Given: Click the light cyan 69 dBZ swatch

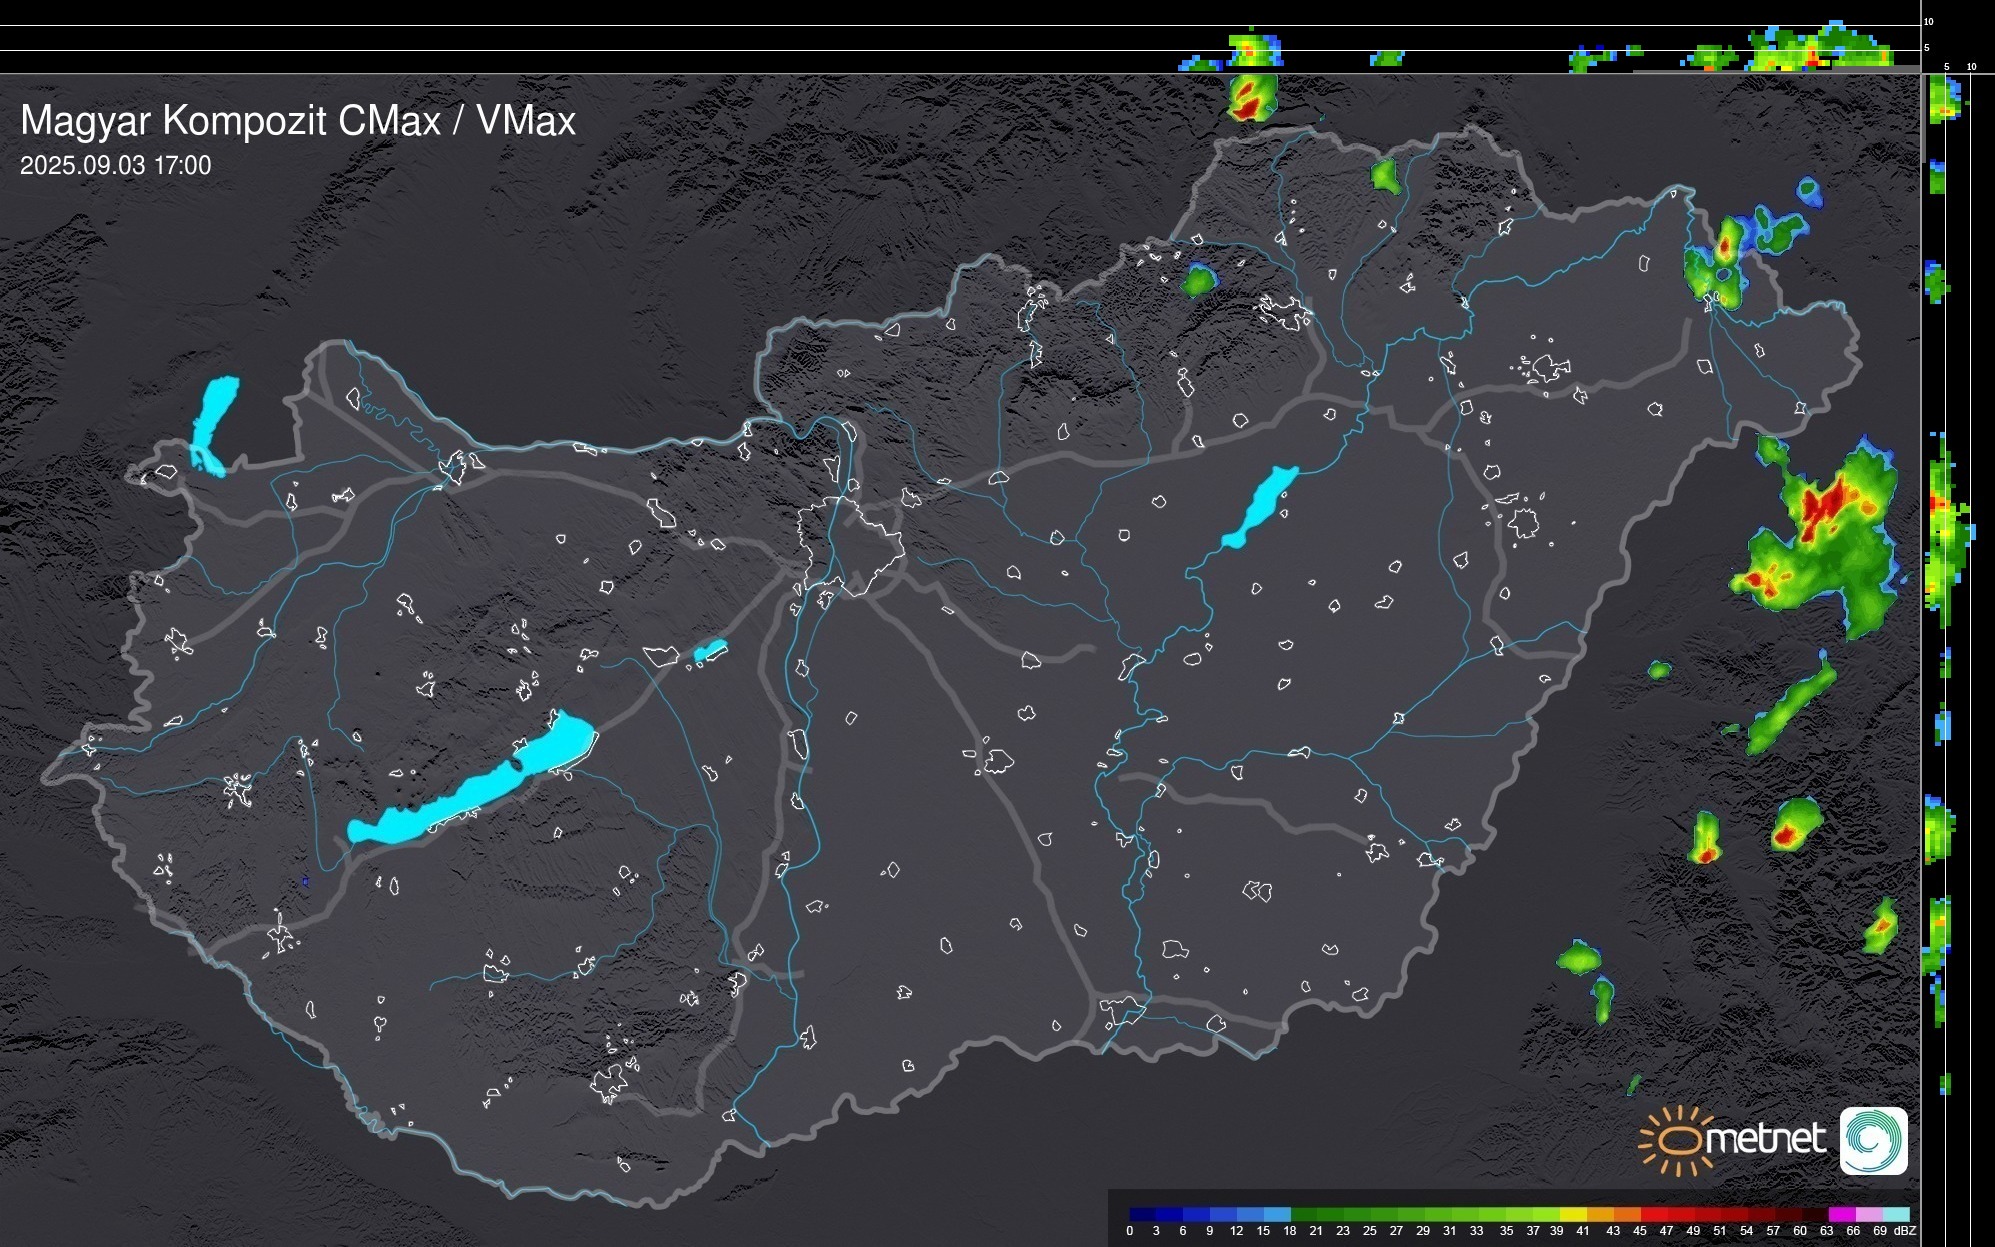Looking at the screenshot, I should 1894,1214.
